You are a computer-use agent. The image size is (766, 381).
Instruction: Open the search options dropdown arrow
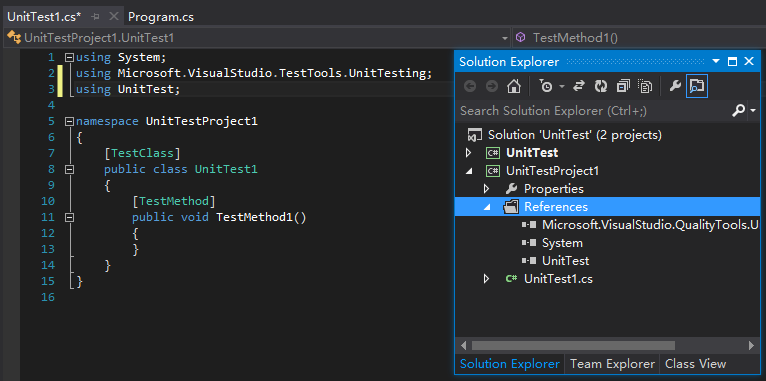[753, 111]
